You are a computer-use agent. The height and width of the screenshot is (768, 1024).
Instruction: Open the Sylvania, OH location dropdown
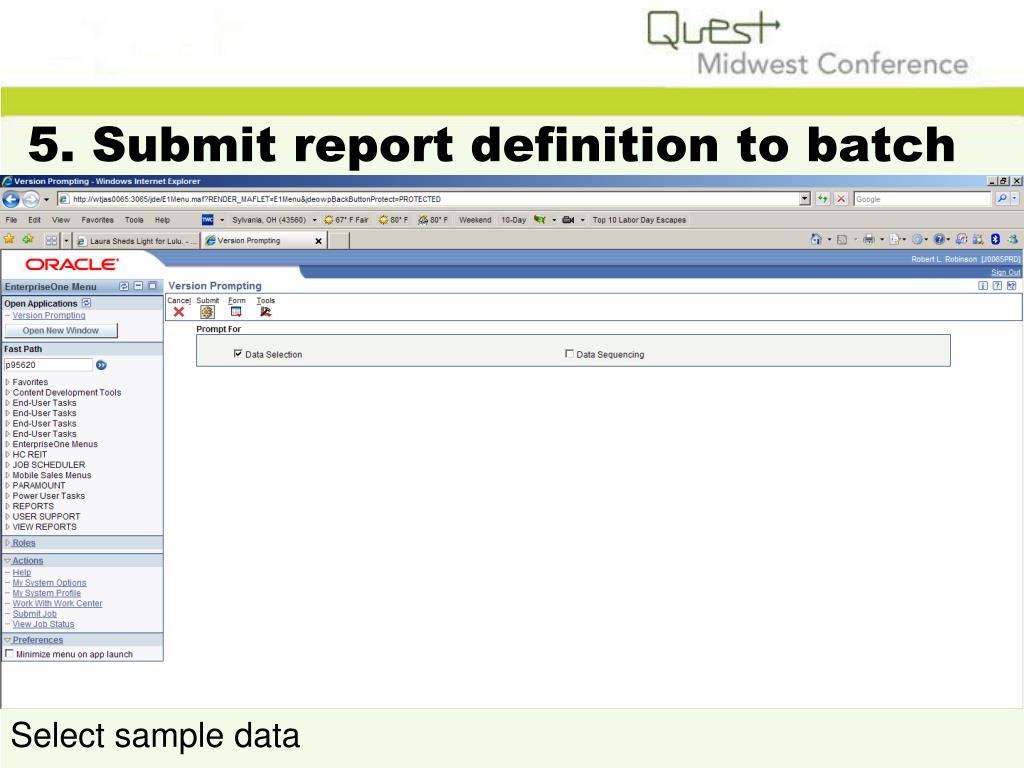(314, 220)
